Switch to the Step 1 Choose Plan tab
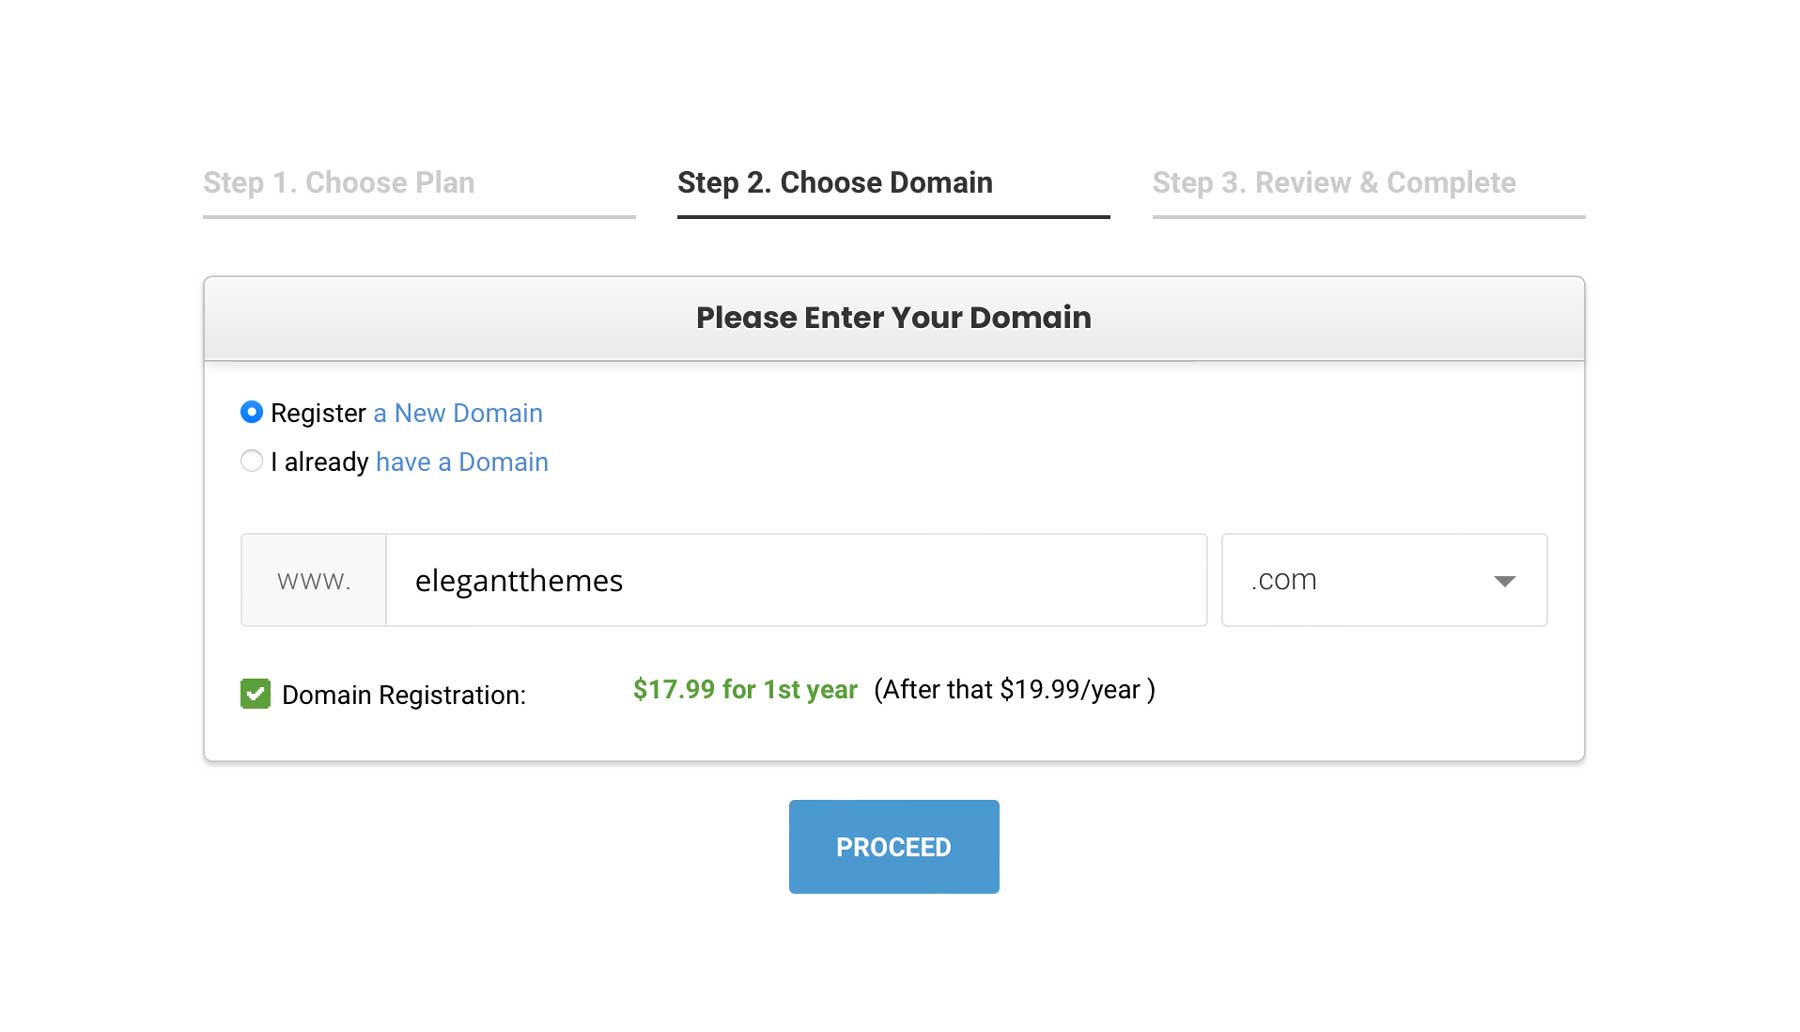Screen dimensions: 1800x1032 coord(338,183)
